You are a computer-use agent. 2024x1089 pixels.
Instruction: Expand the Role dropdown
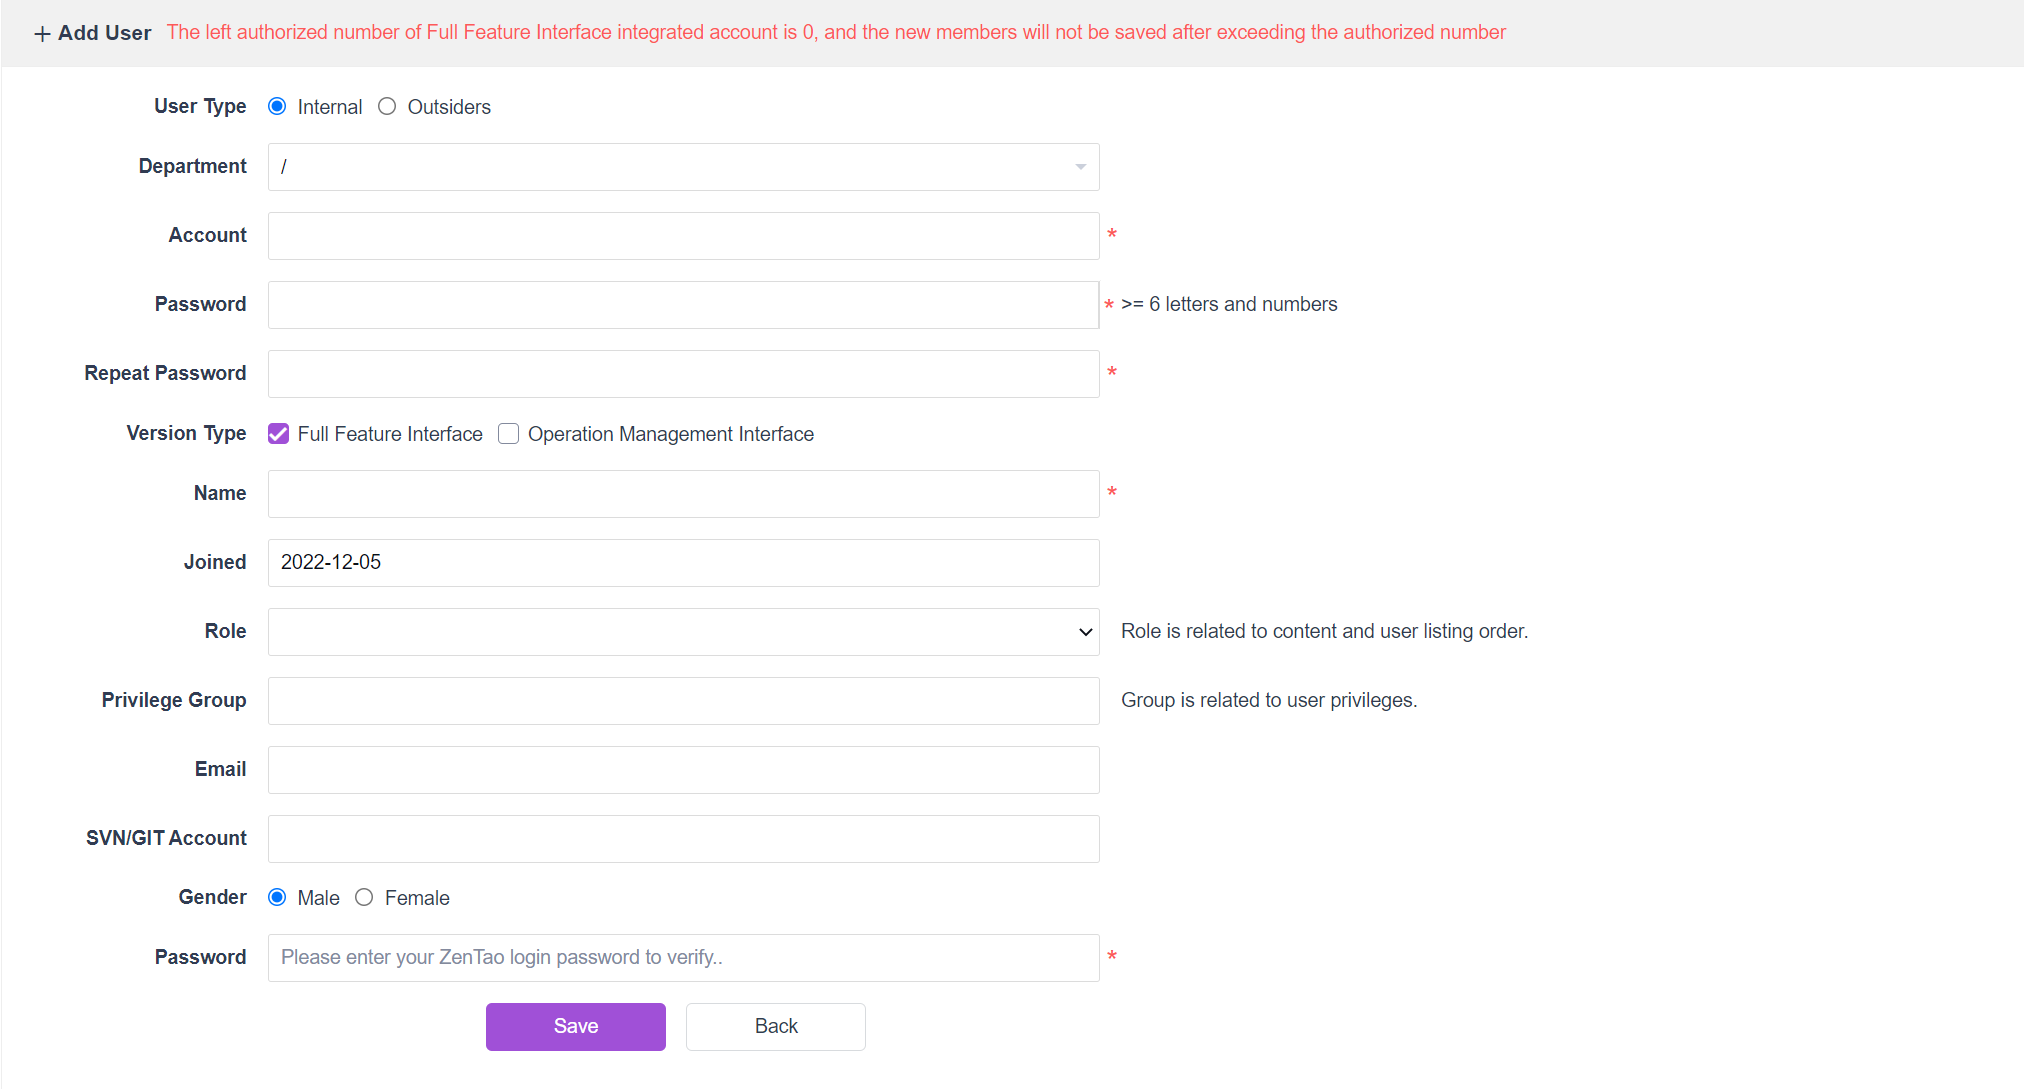pyautogui.click(x=683, y=632)
